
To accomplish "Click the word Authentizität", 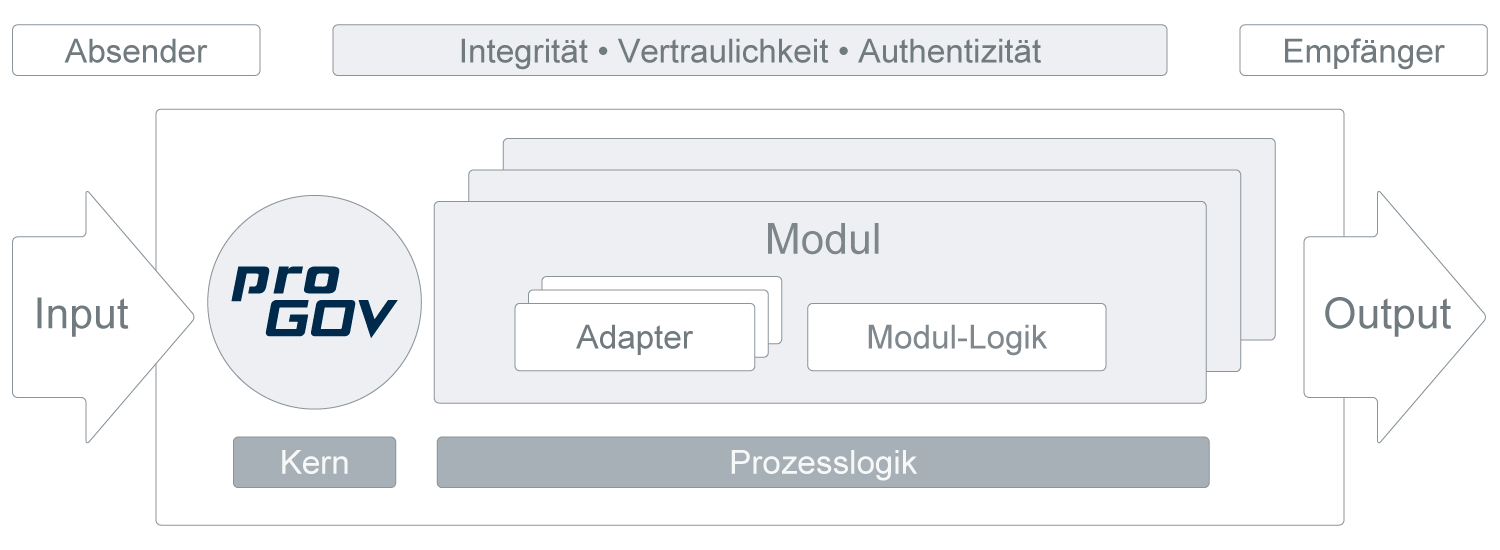I will click(x=949, y=51).
